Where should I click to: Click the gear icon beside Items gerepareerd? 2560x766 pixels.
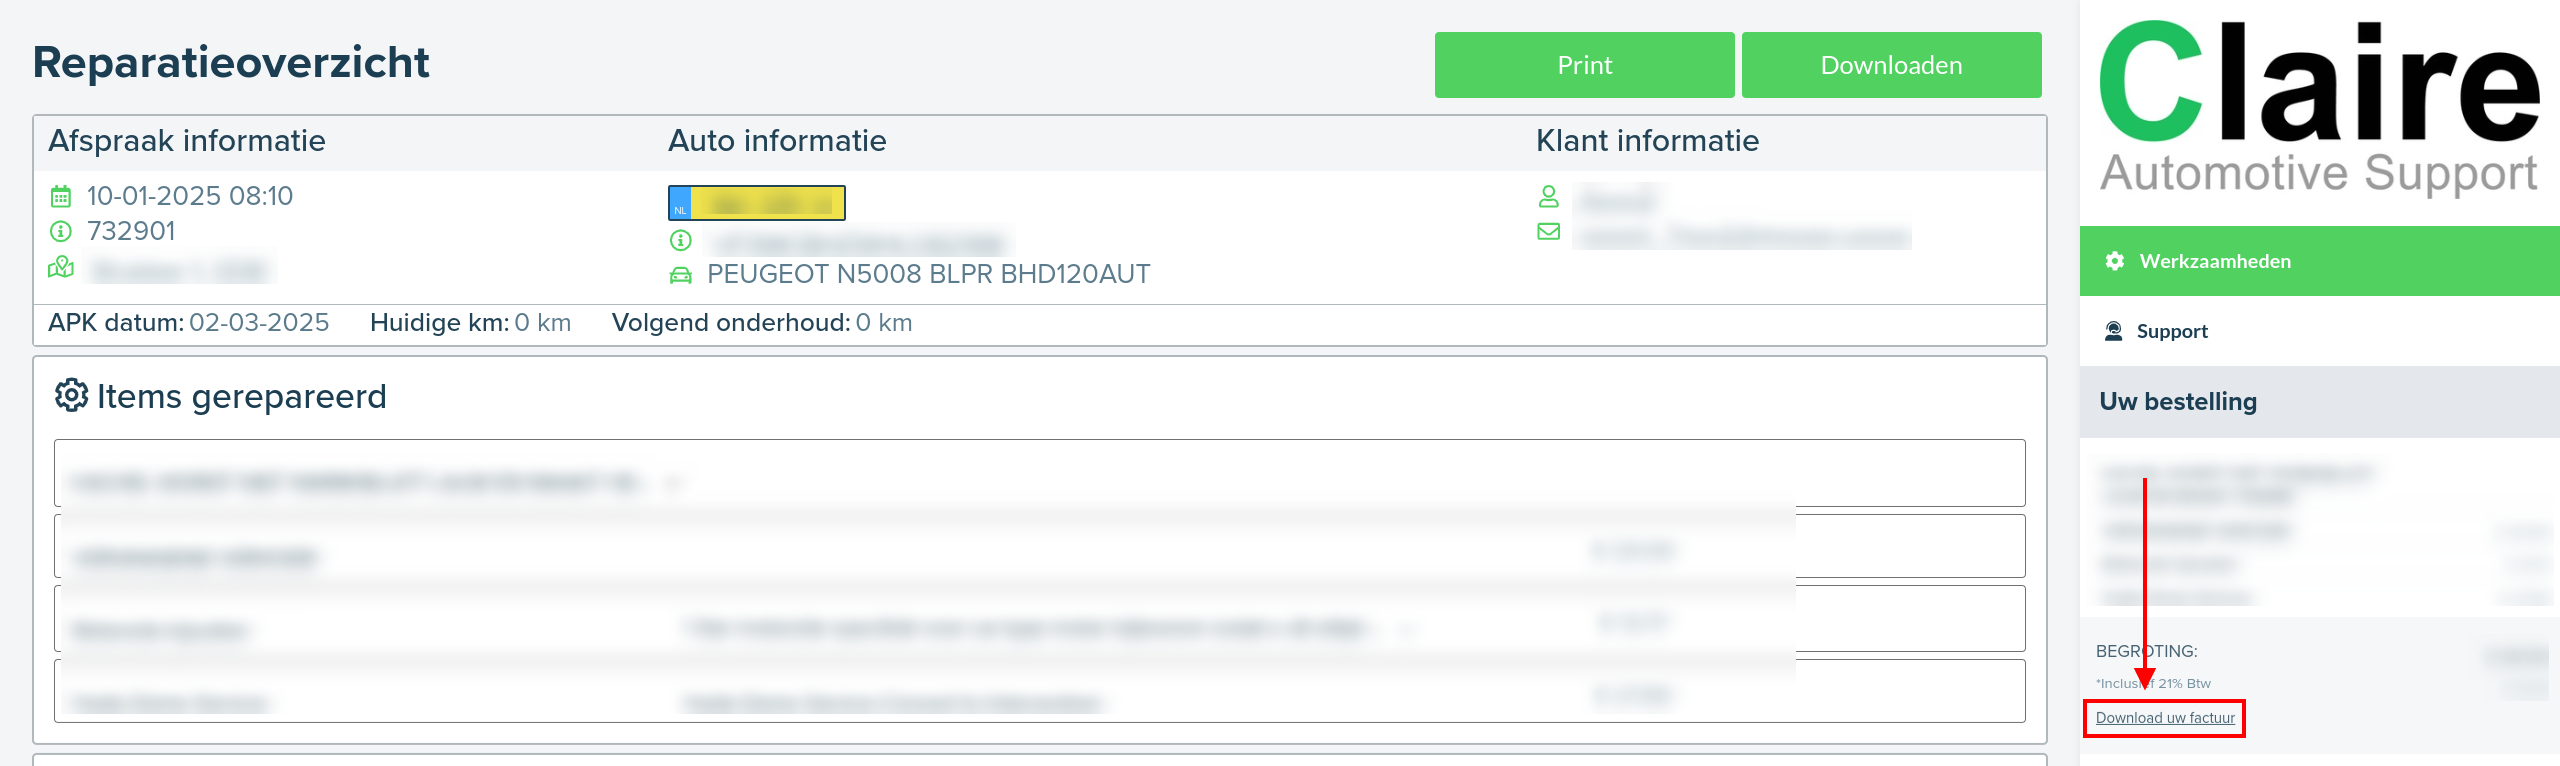71,396
